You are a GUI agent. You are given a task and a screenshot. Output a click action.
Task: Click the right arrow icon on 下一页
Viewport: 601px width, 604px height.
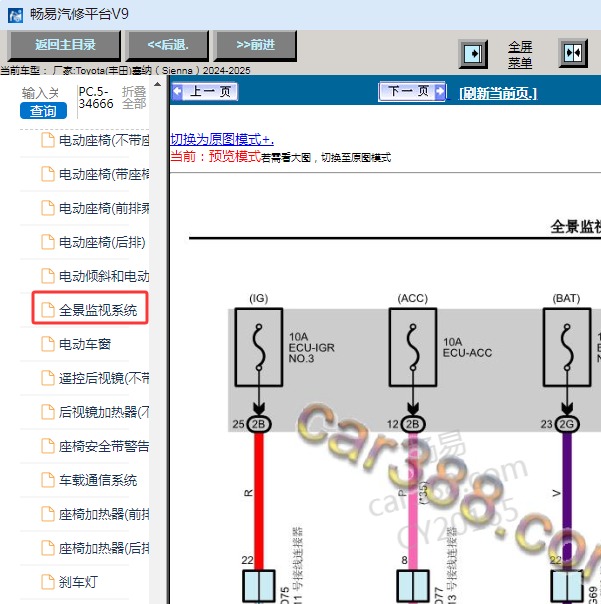[439, 91]
